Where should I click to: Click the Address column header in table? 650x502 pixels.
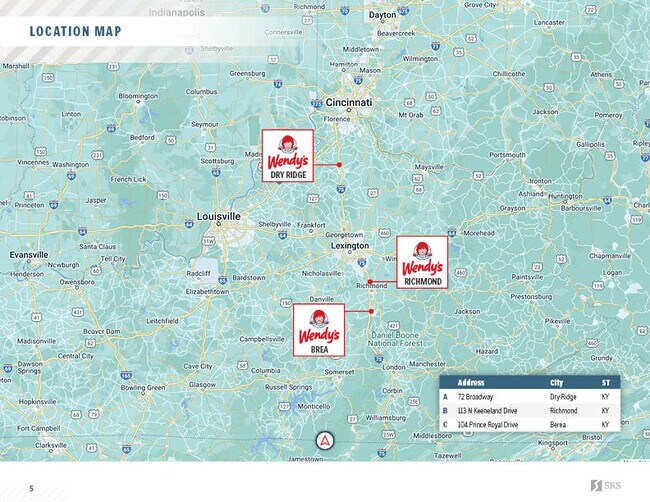tap(470, 383)
